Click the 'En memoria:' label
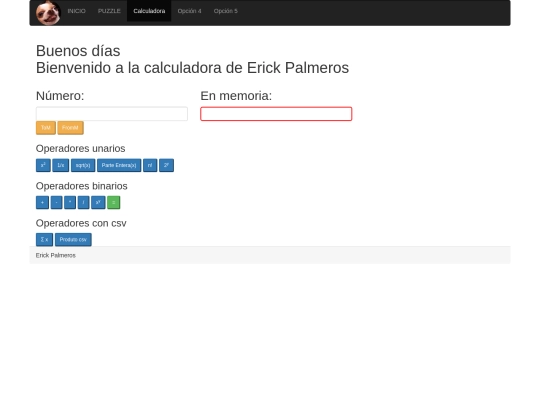The image size is (540, 405). click(x=236, y=96)
